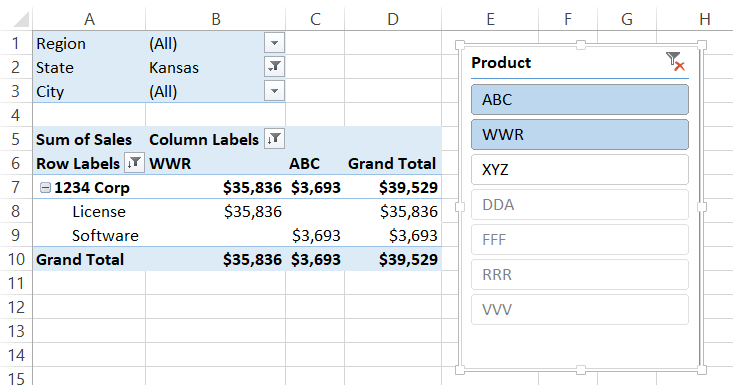Toggle the ABC slicer item
733x385 pixels.
tap(580, 100)
